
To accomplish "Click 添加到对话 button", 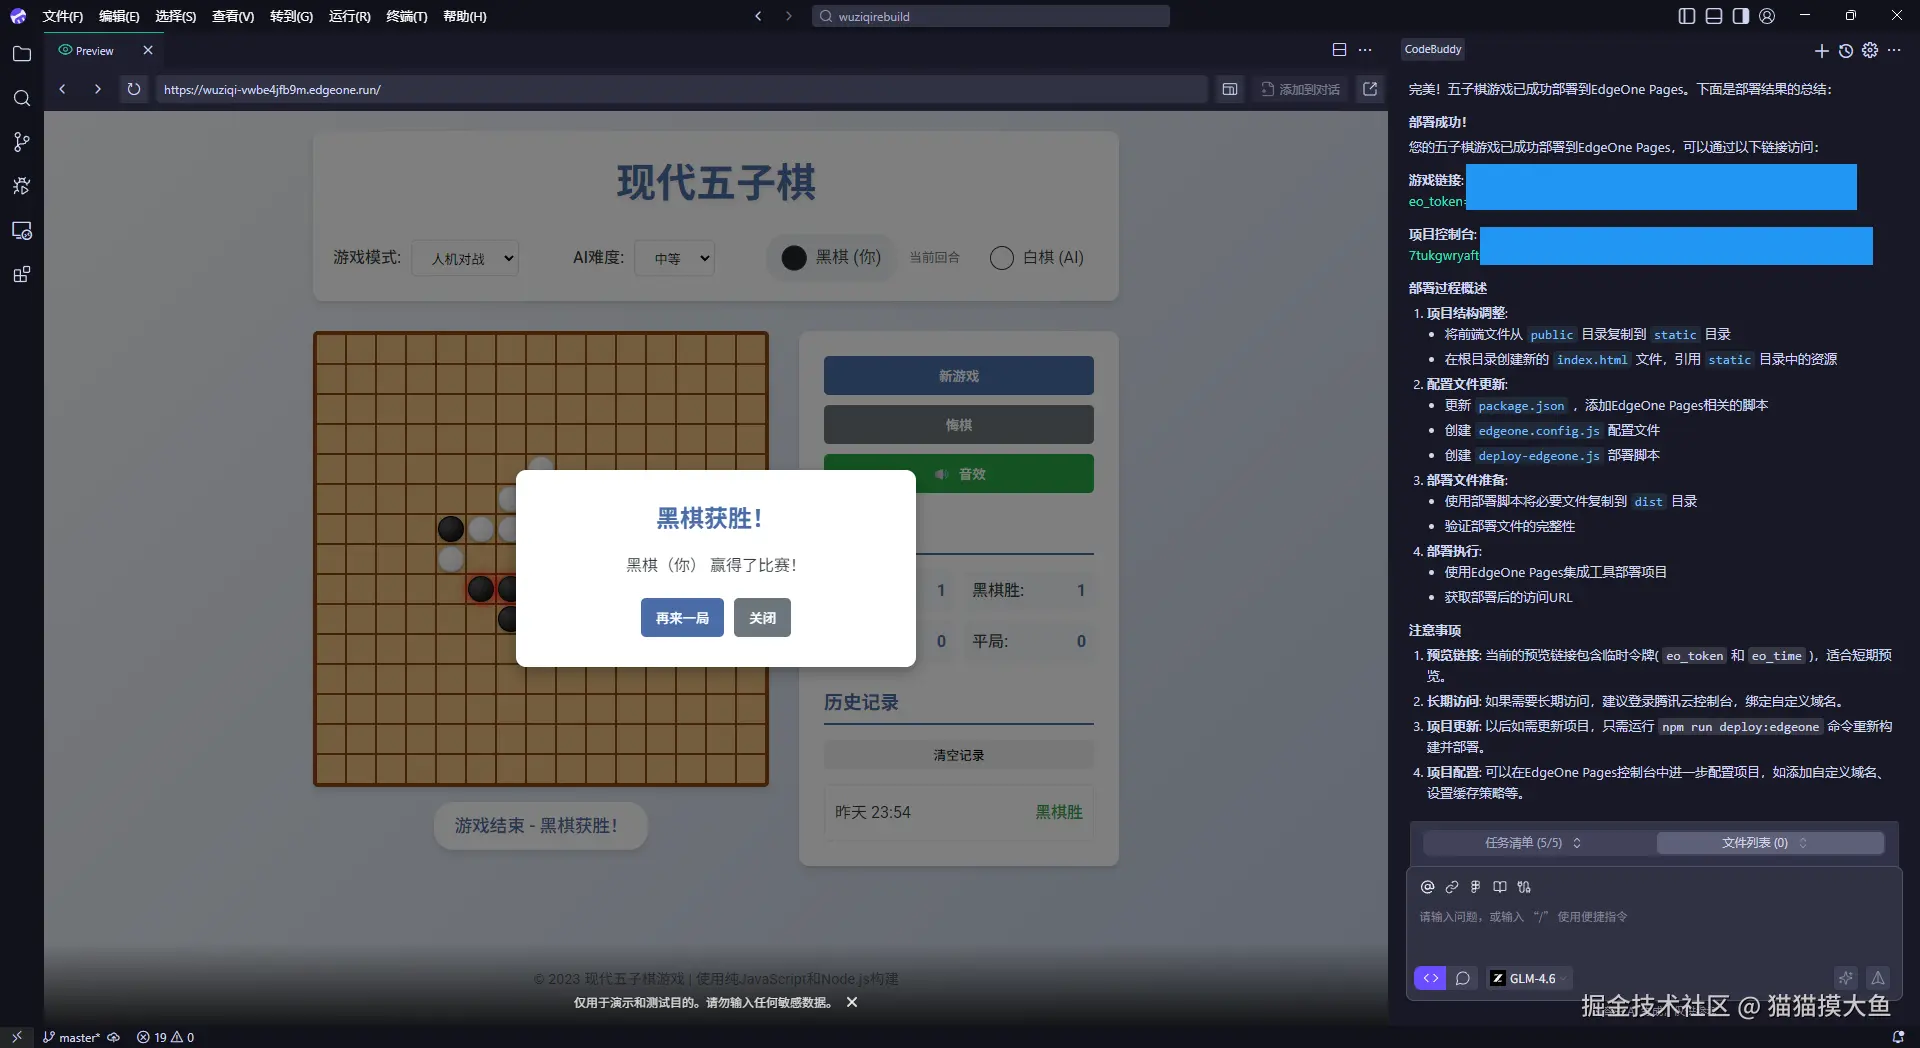I will (1300, 89).
